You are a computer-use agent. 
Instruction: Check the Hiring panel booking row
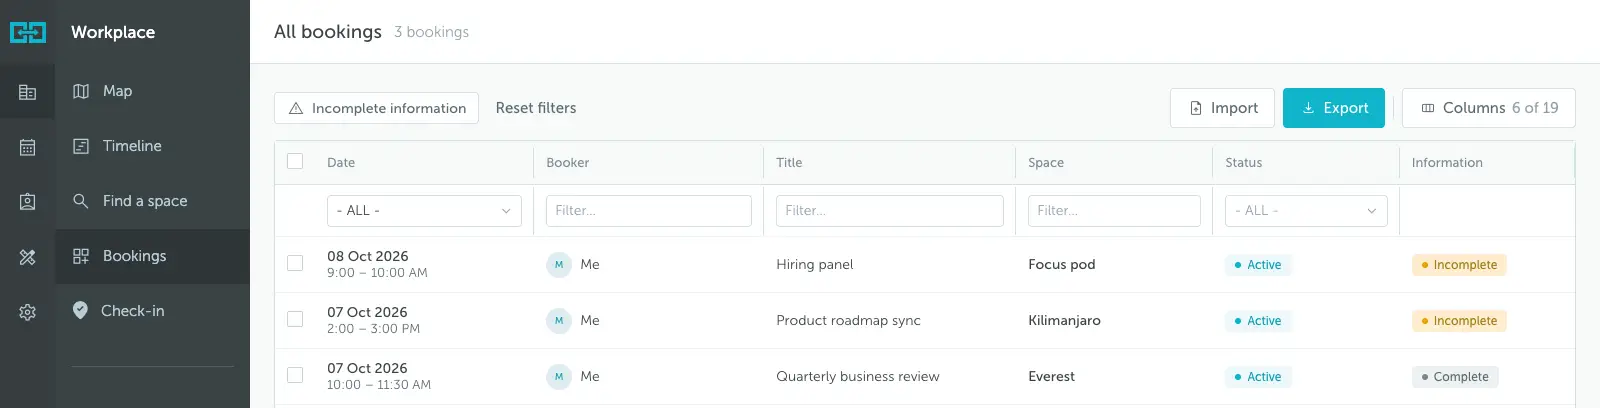(x=295, y=263)
